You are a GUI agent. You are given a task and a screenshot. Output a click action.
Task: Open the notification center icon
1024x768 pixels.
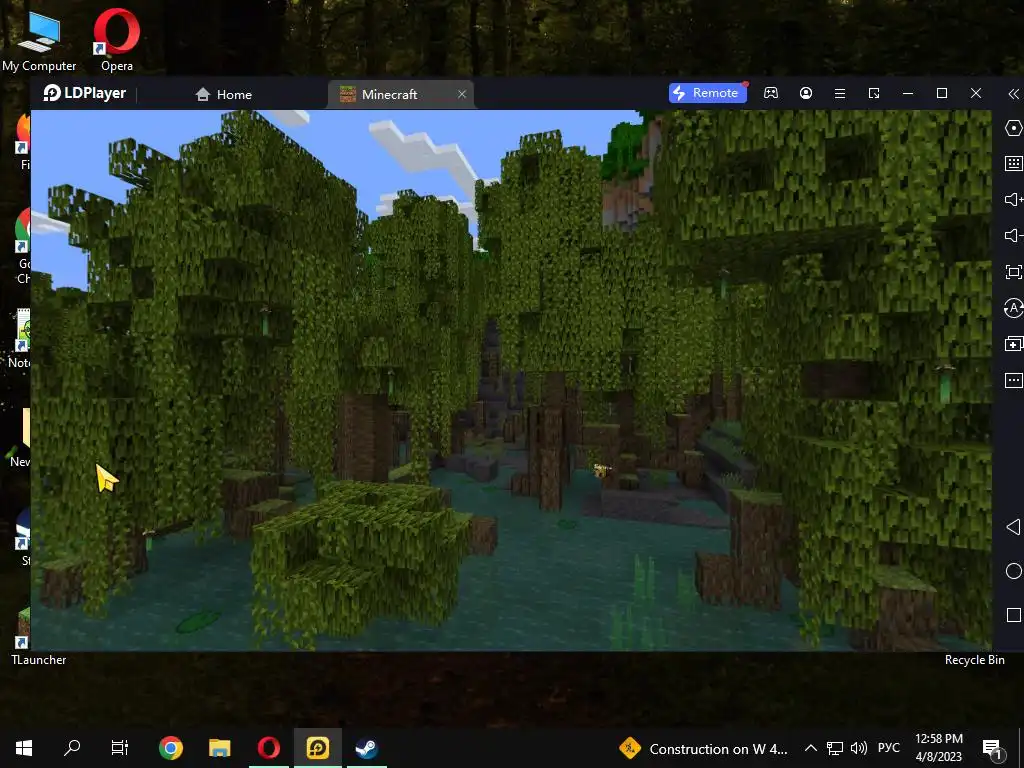click(x=993, y=748)
